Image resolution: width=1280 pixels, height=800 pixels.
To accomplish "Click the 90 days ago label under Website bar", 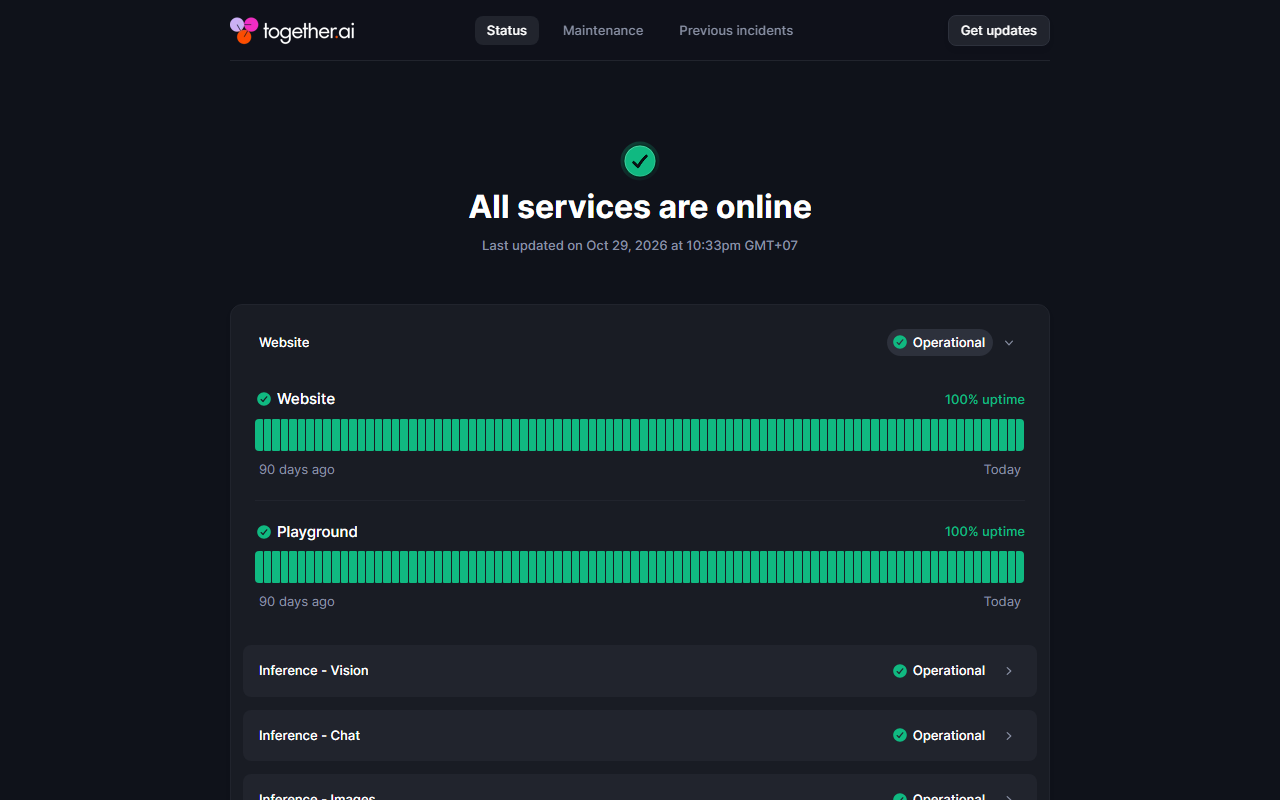I will click(x=297, y=470).
